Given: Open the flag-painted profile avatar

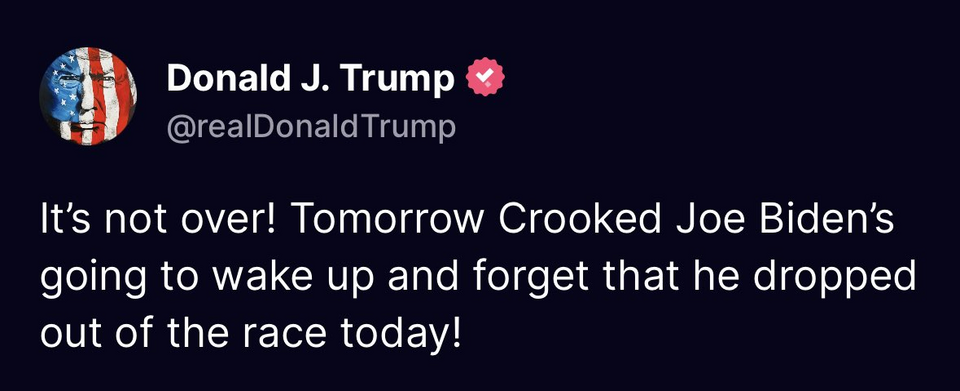Looking at the screenshot, I should (88, 96).
